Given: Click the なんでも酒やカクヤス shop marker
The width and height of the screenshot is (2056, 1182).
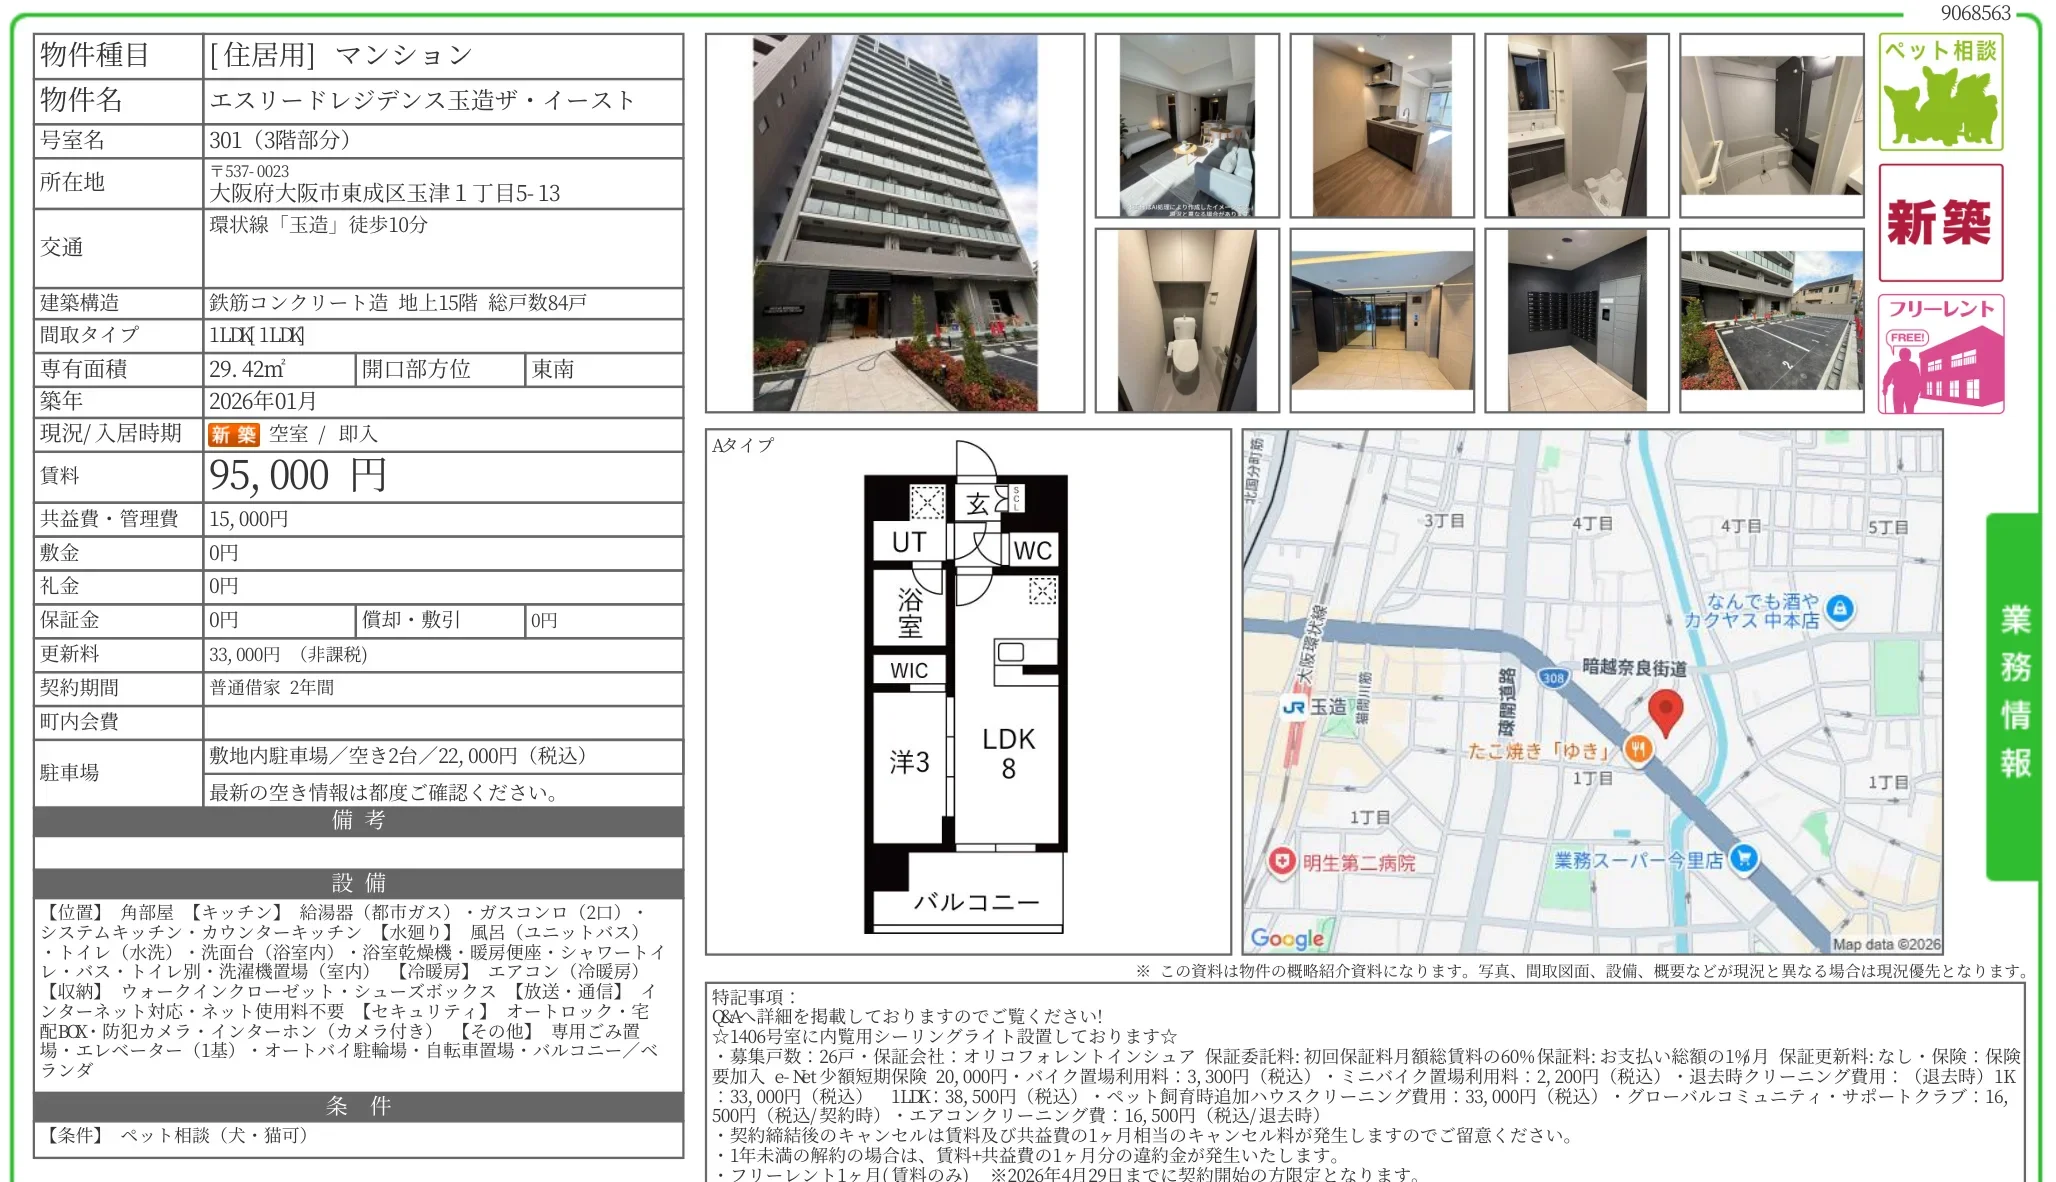Looking at the screenshot, I should pos(1840,607).
